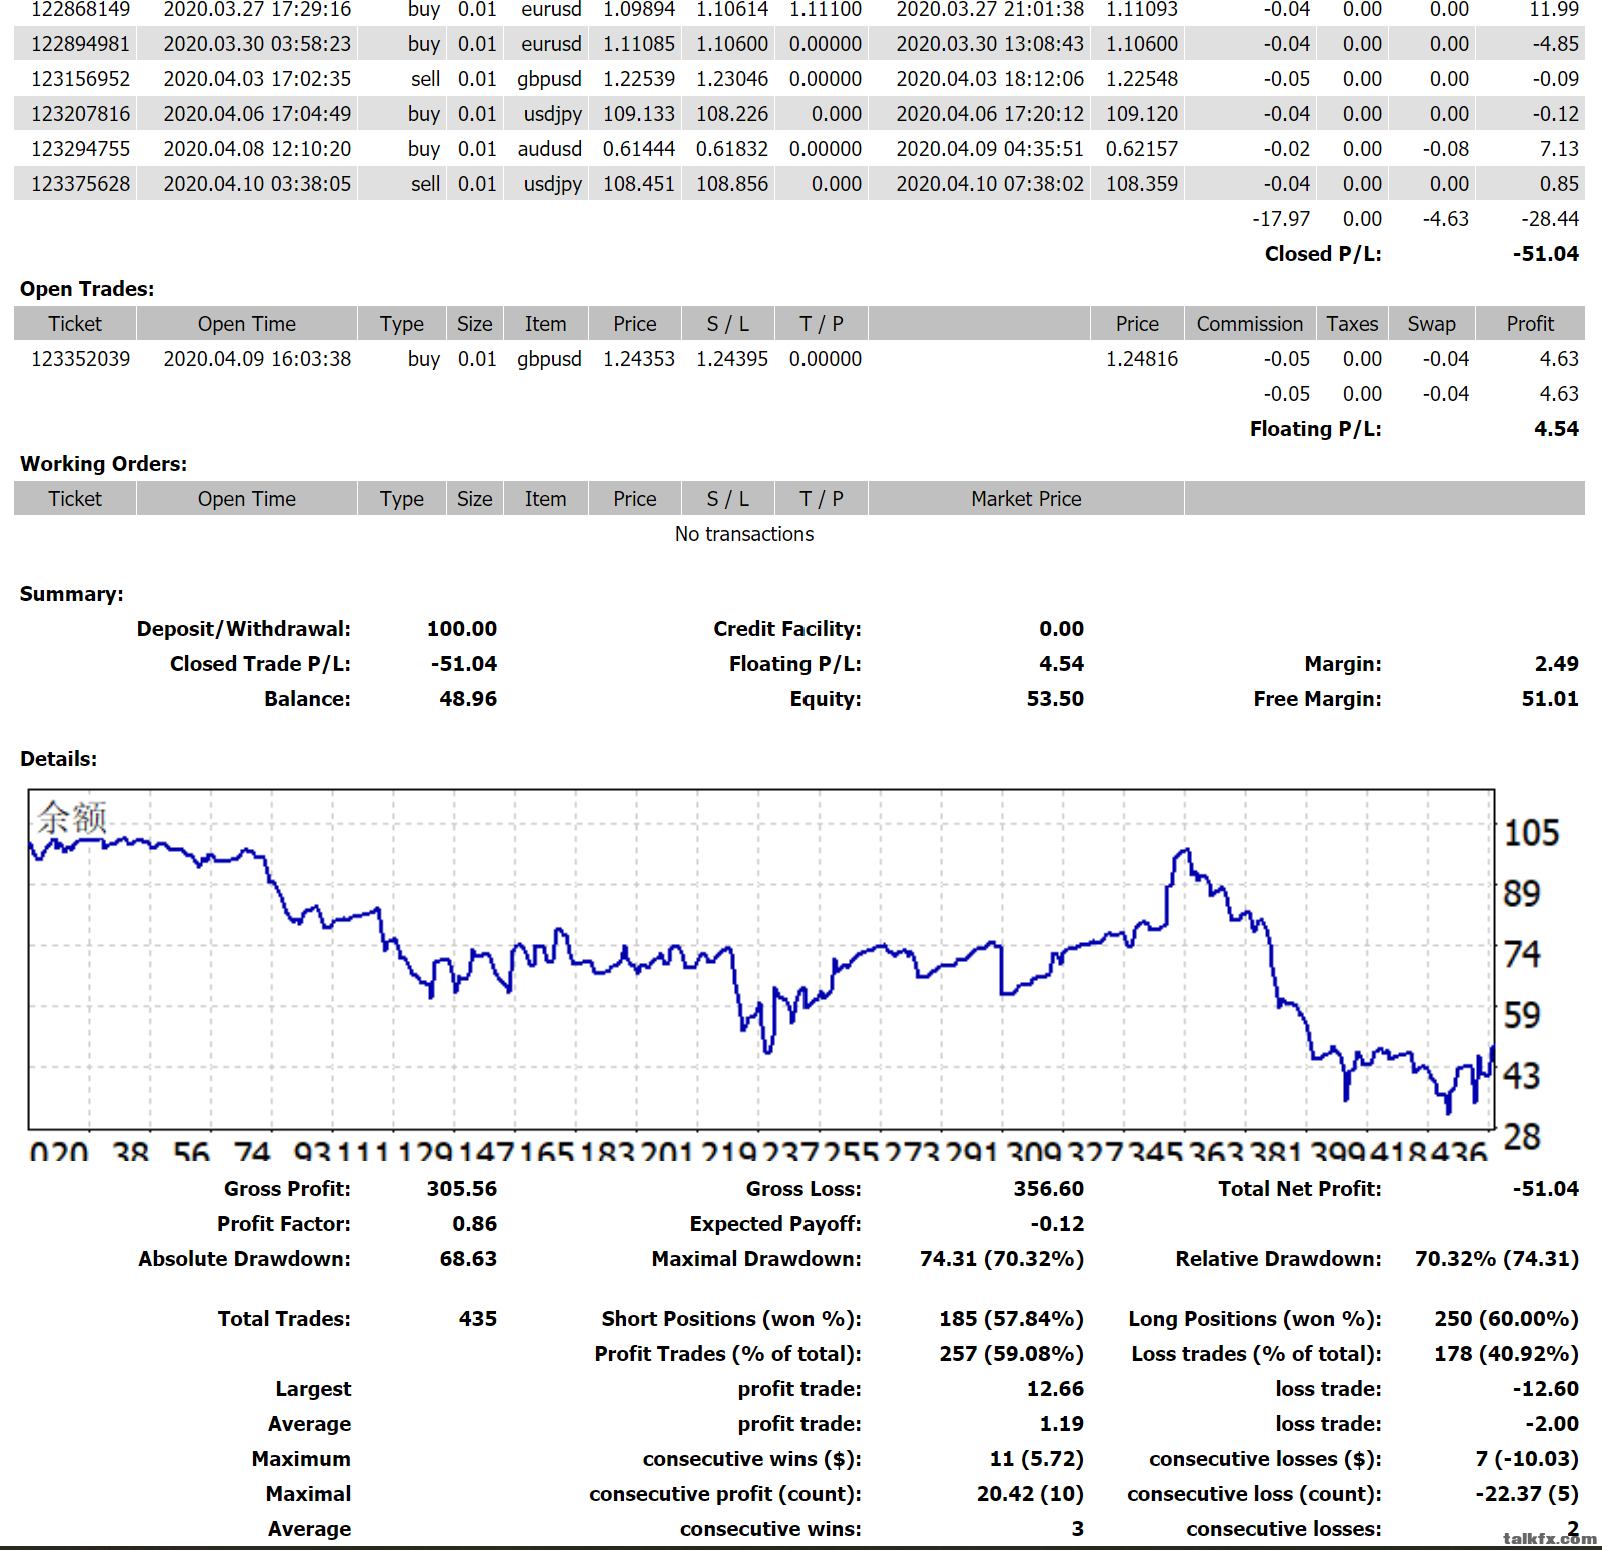Click the Profit column header in Open Trades
The height and width of the screenshot is (1550, 1602).
[1530, 324]
